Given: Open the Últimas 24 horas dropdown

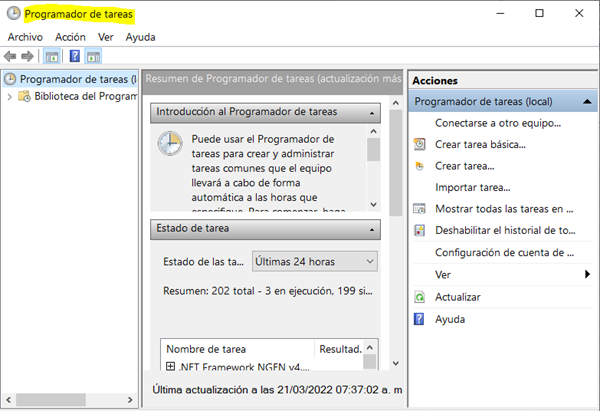Looking at the screenshot, I should [315, 261].
